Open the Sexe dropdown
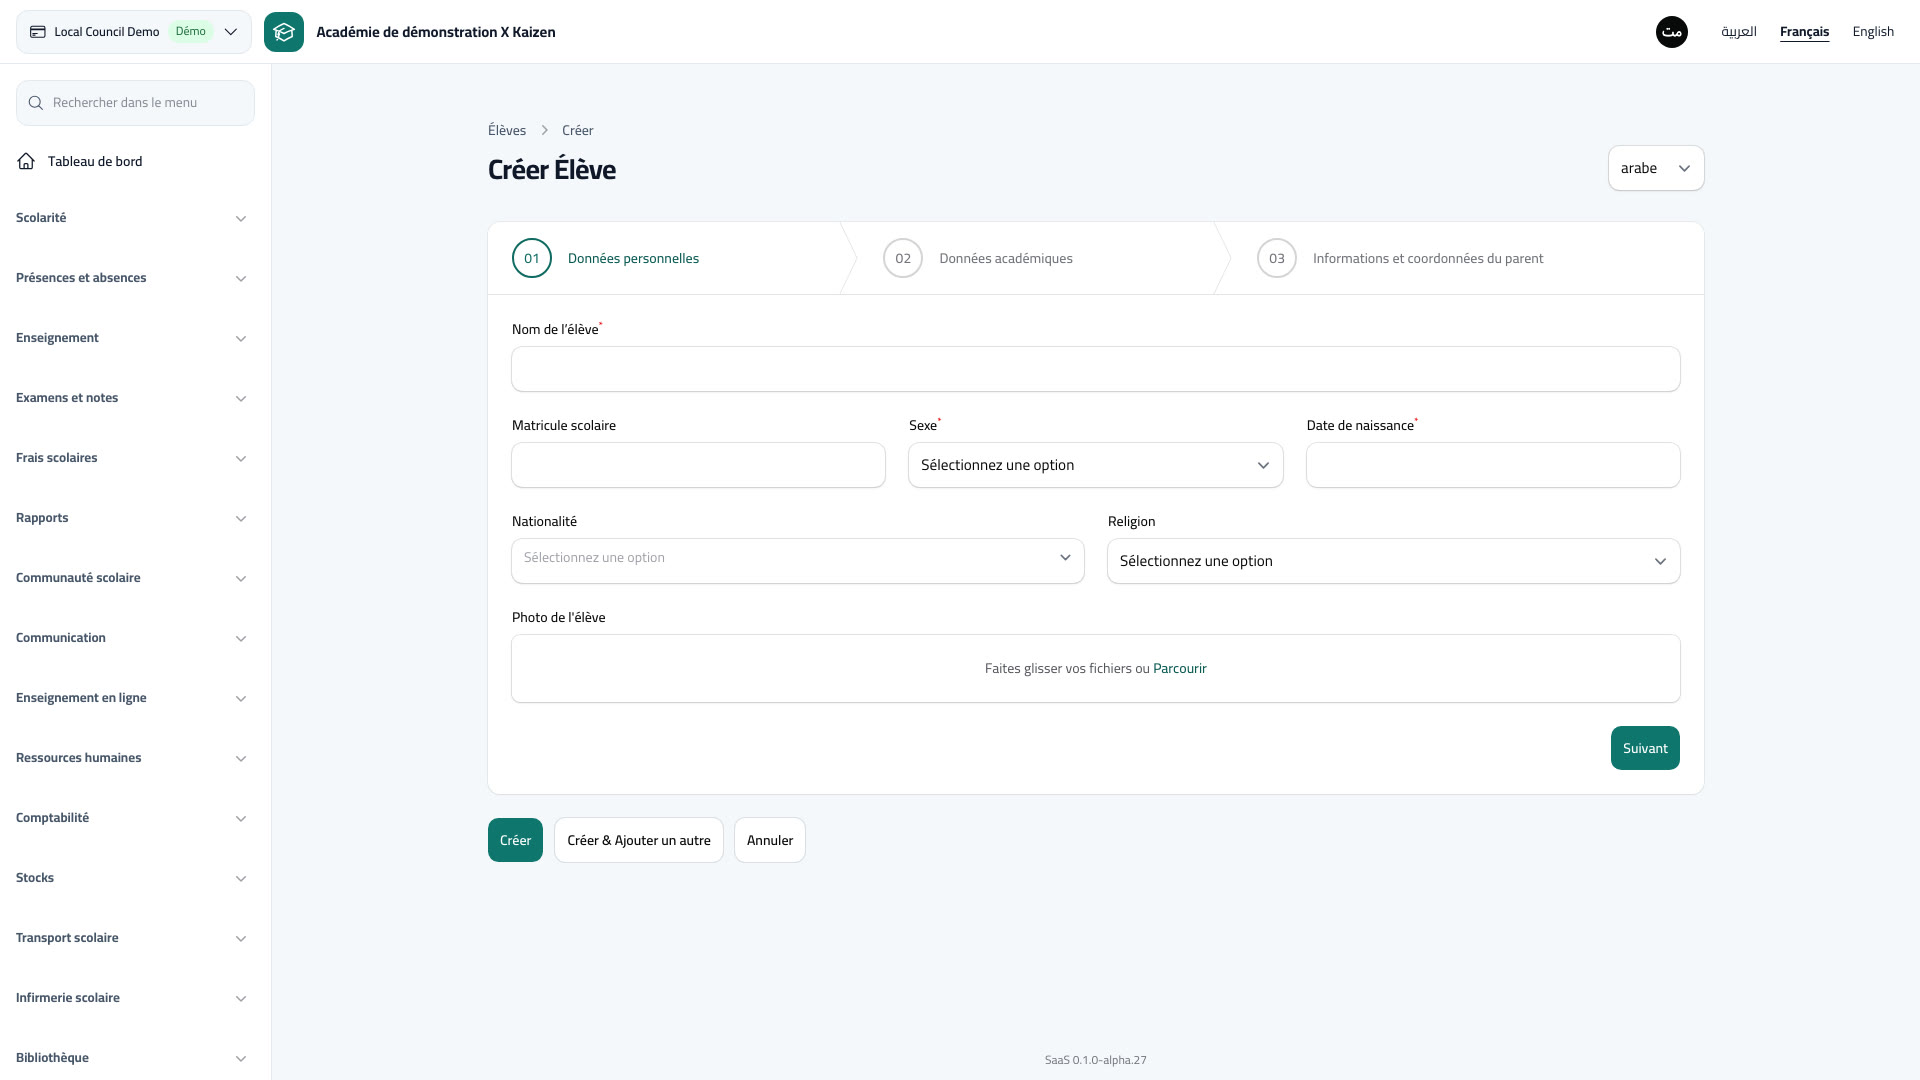 pyautogui.click(x=1095, y=465)
